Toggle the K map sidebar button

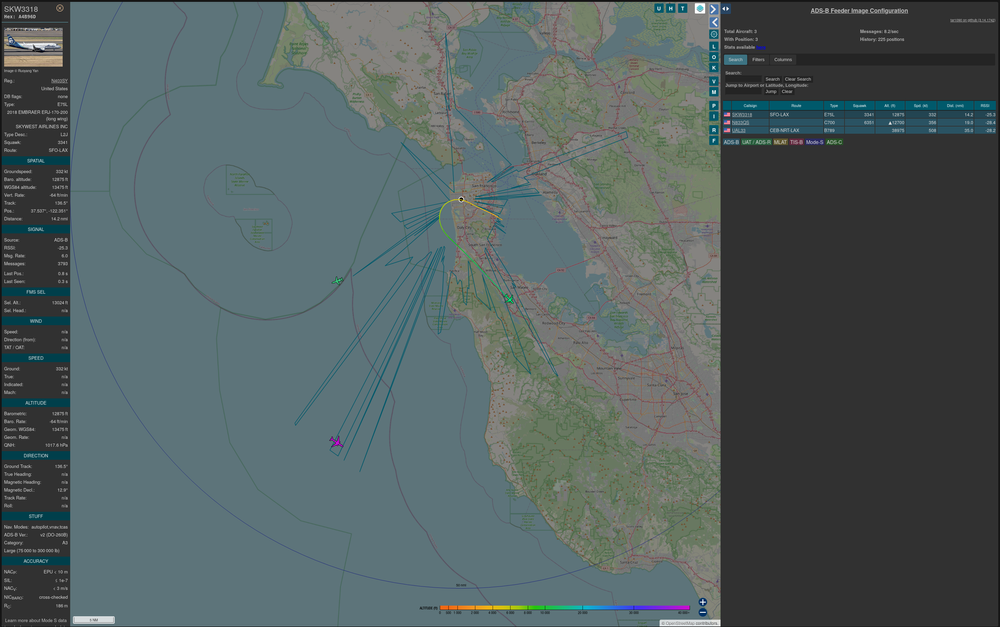click(x=714, y=68)
